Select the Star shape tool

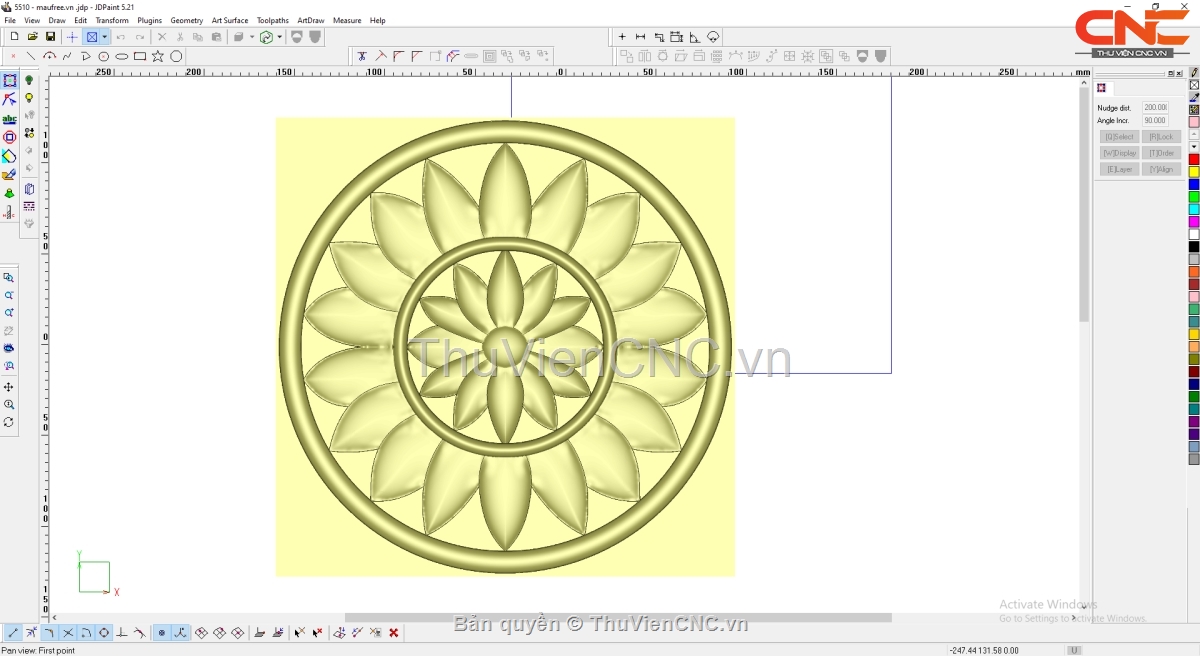pos(158,56)
